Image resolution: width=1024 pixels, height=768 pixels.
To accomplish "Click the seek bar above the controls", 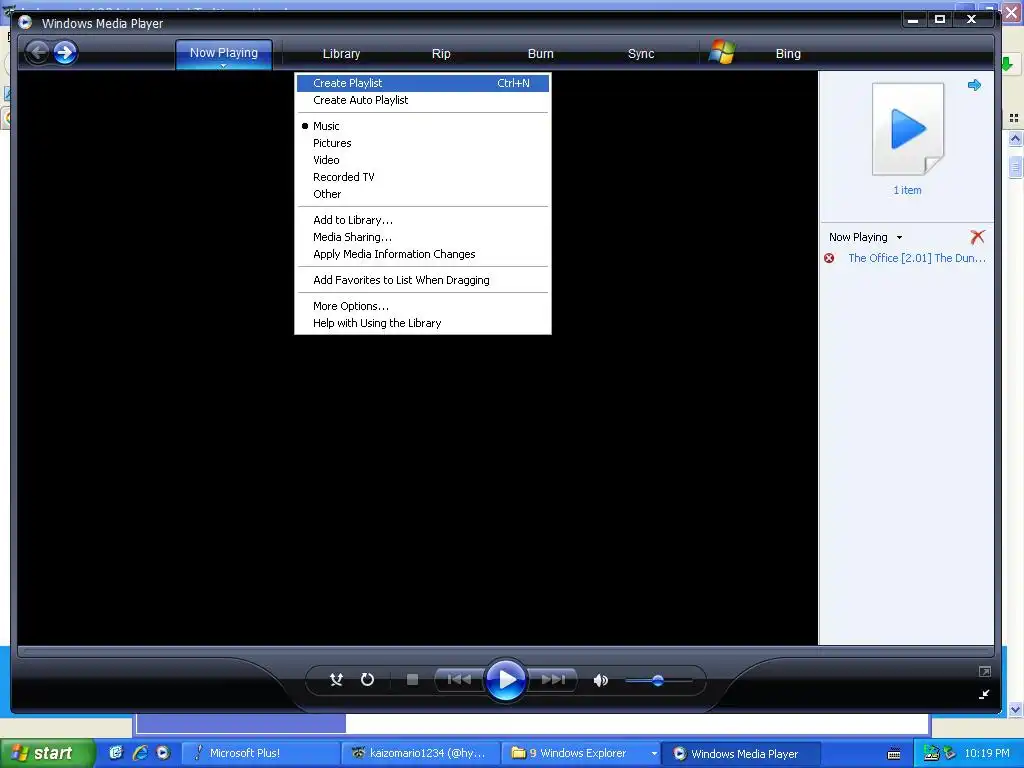I will [x=506, y=650].
